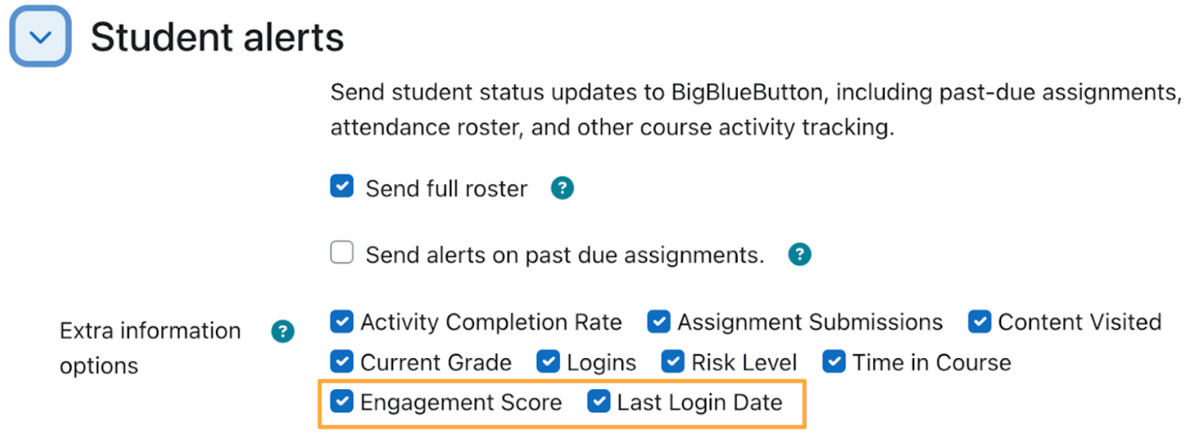1200x438 pixels.
Task: Click the Engagement Score label text
Action: click(x=461, y=403)
